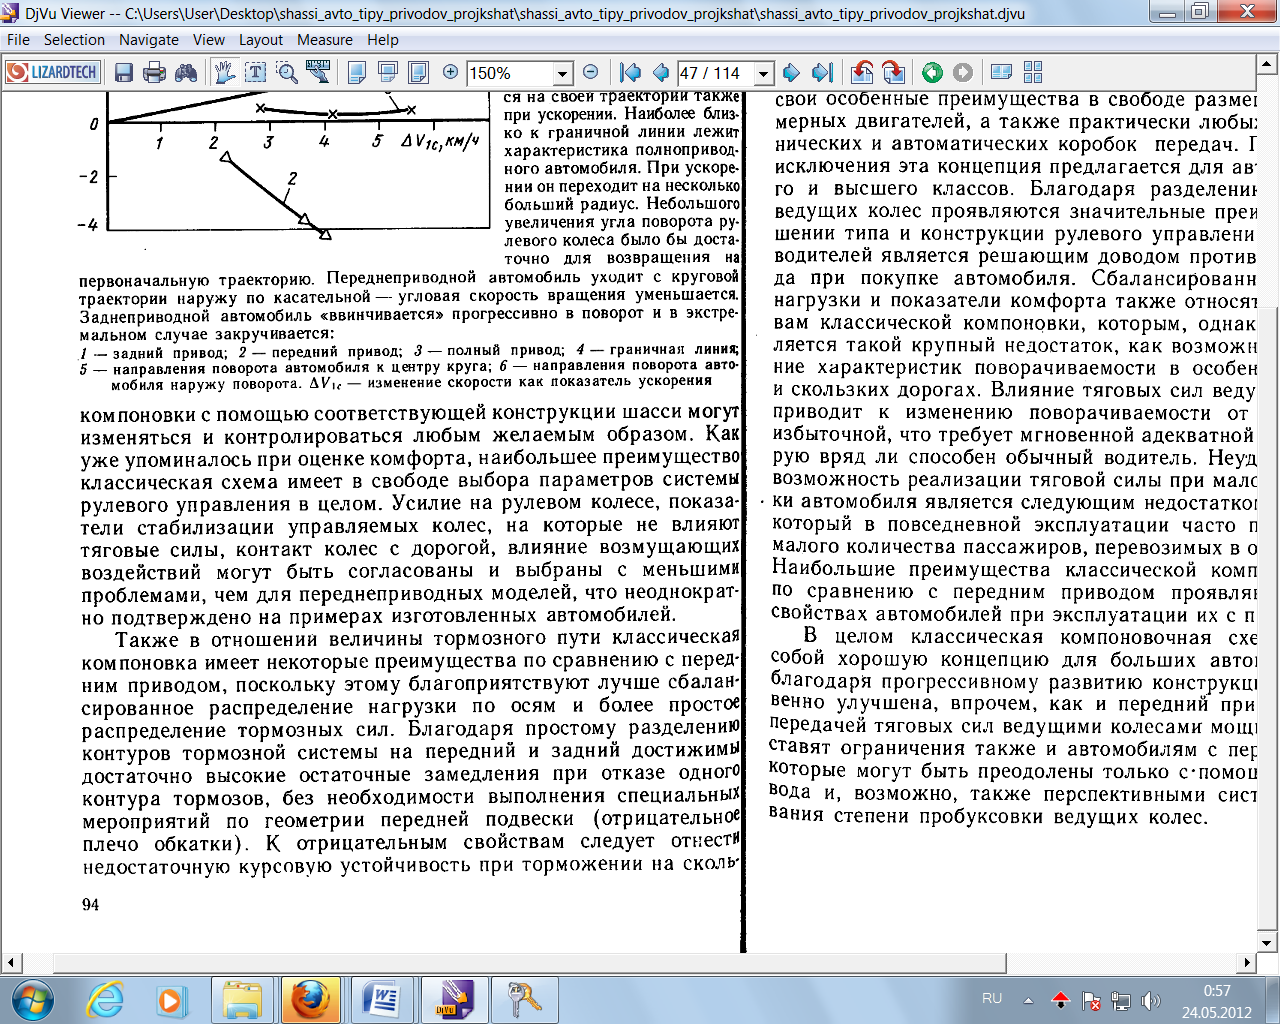This screenshot has width=1280, height=1024.
Task: Select the Measure ruler tool
Action: pyautogui.click(x=318, y=72)
